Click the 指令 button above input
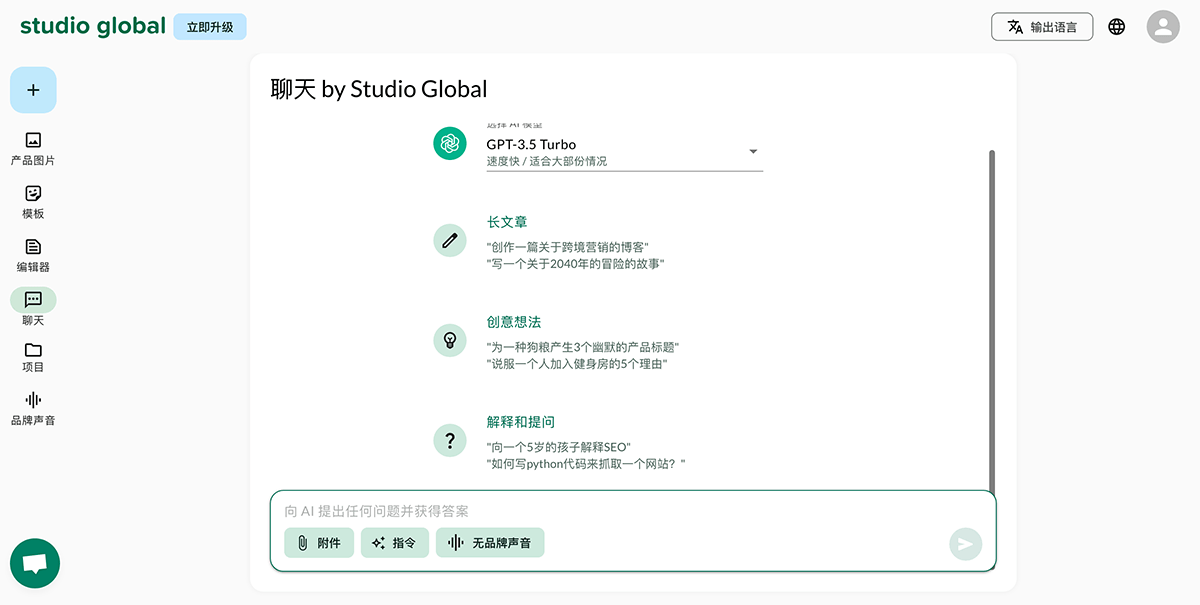The image size is (1200, 605). (x=394, y=542)
